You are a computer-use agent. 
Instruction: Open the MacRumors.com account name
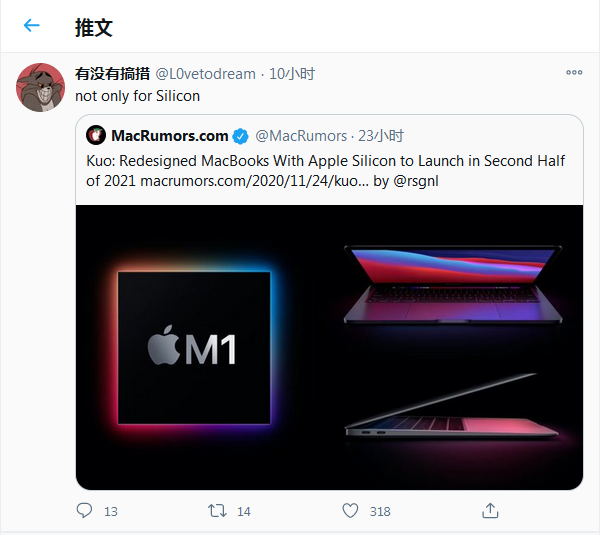click(170, 135)
